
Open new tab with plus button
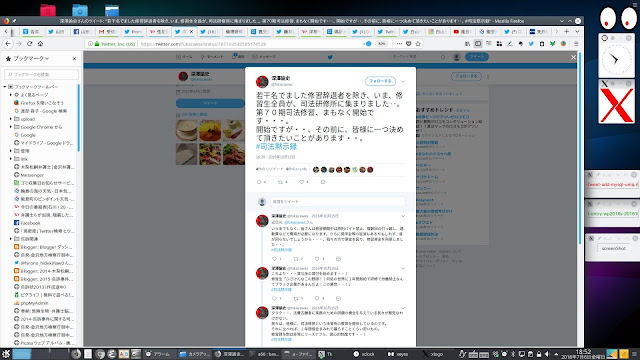point(567,31)
